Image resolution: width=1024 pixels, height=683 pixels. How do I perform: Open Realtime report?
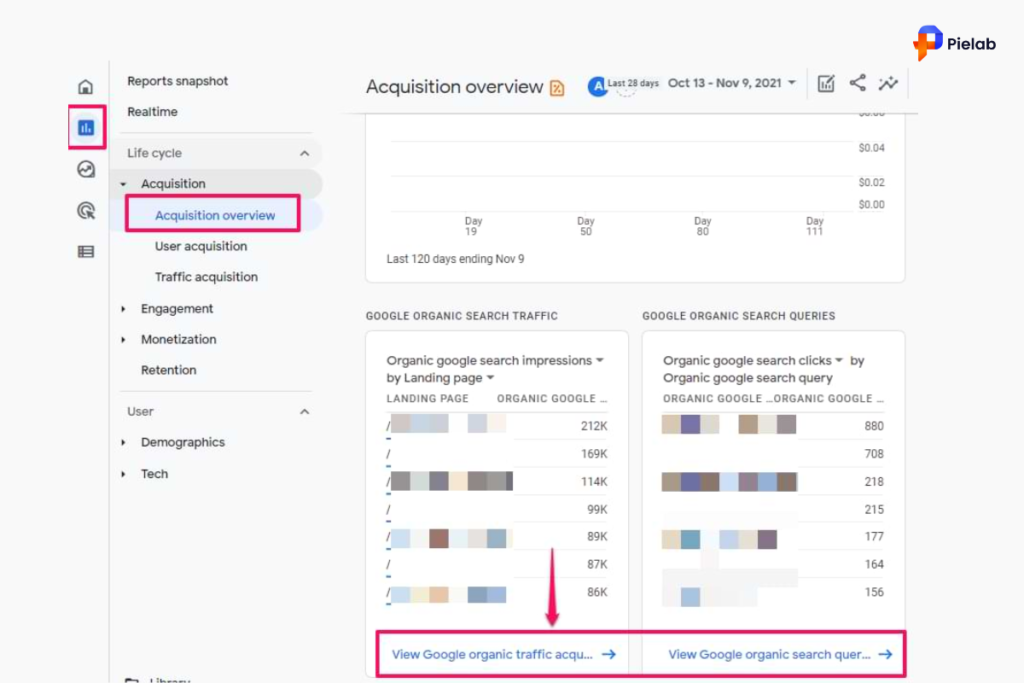(152, 112)
